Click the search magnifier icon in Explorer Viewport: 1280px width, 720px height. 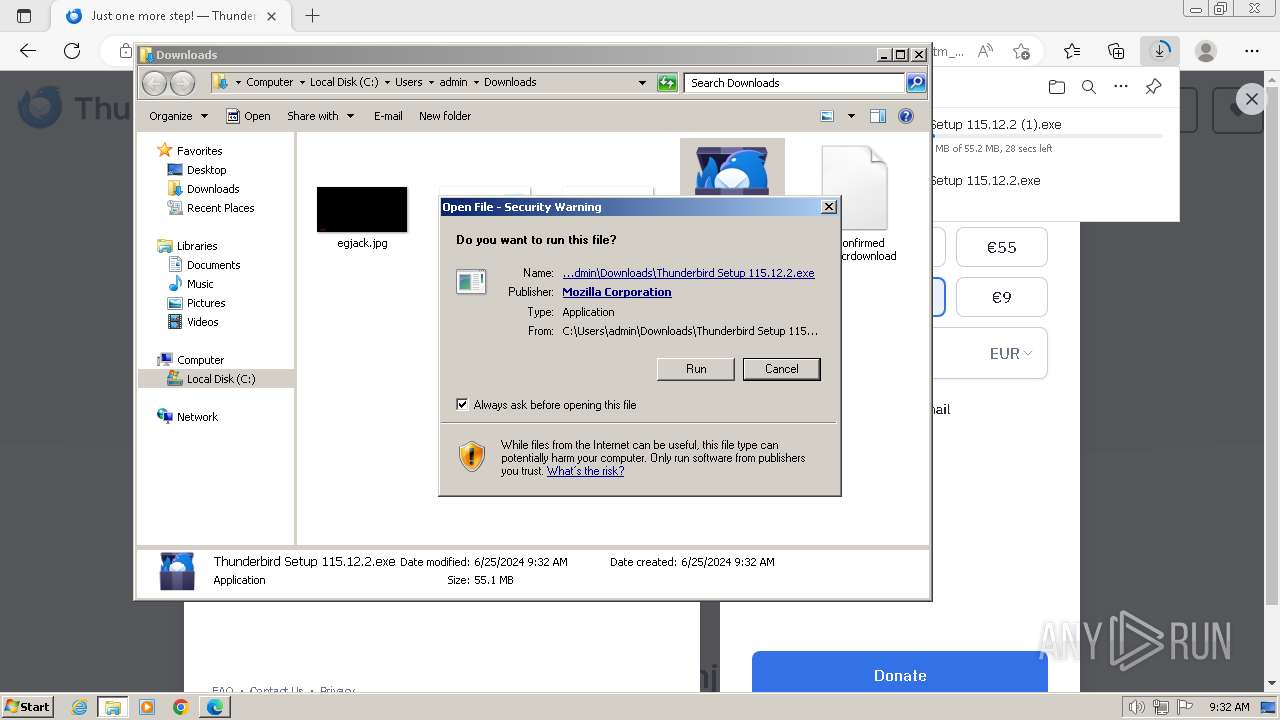[x=915, y=83]
